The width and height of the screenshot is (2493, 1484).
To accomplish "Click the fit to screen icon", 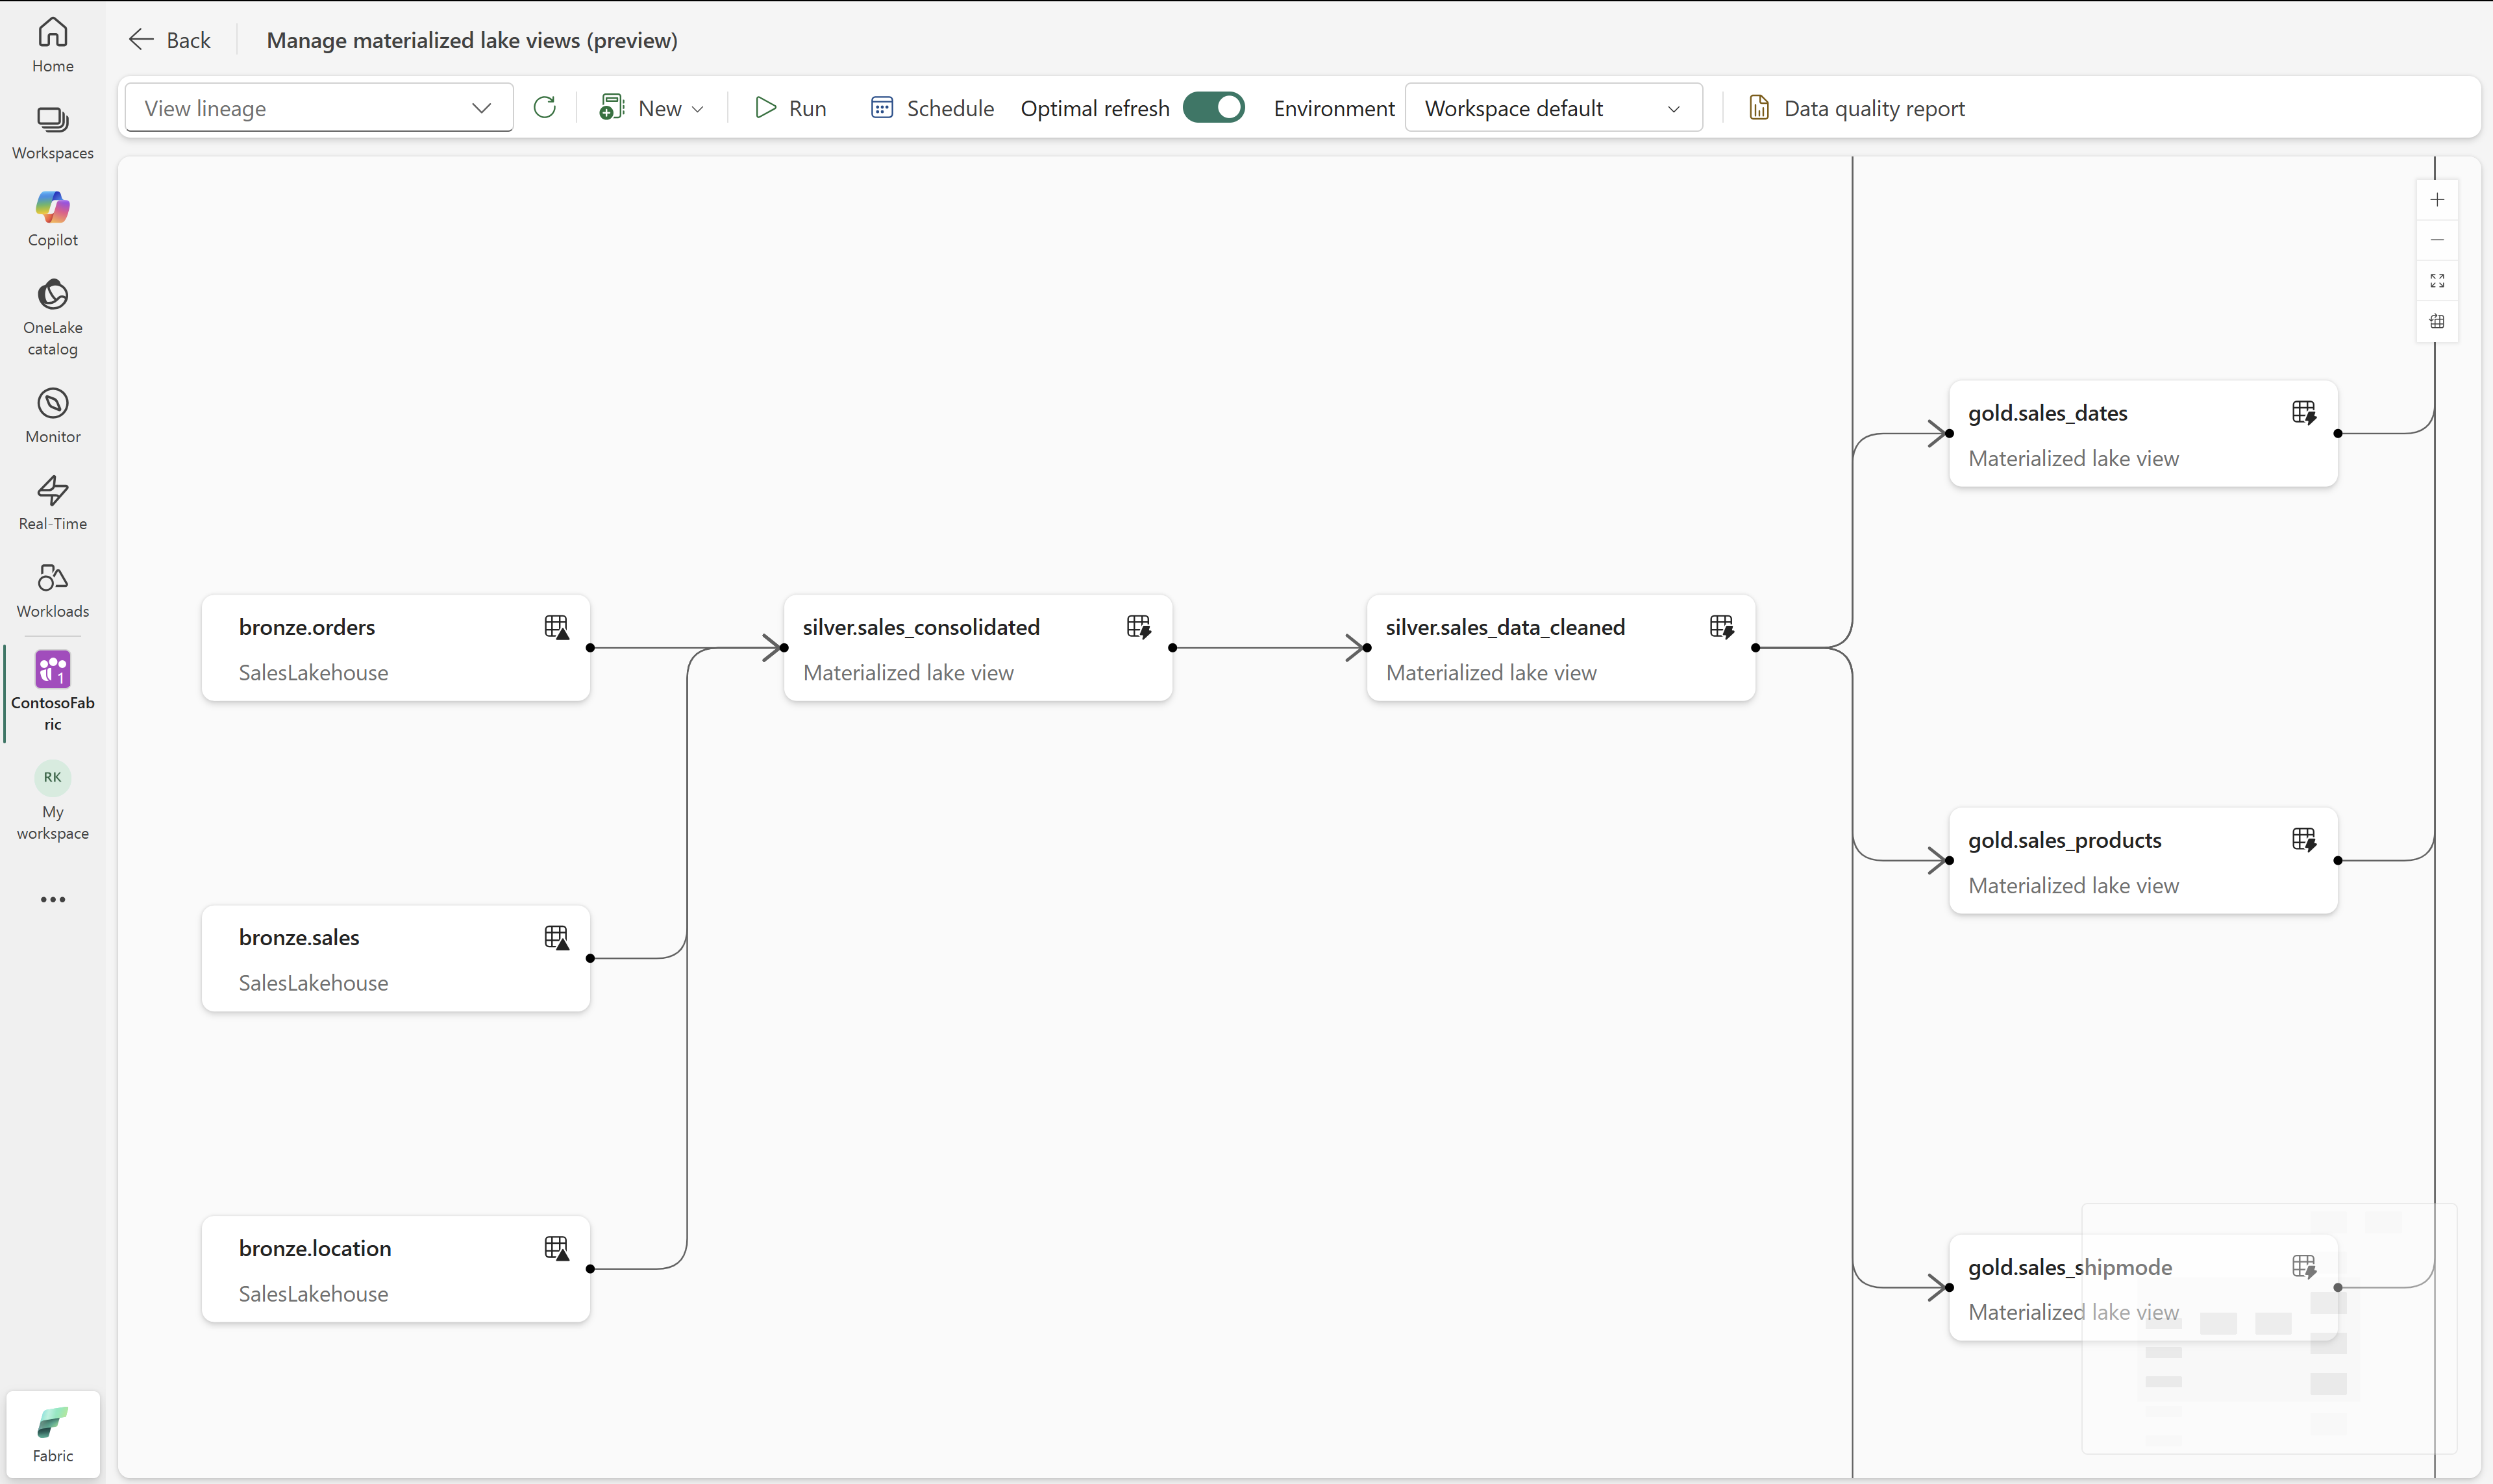I will coord(2437,281).
